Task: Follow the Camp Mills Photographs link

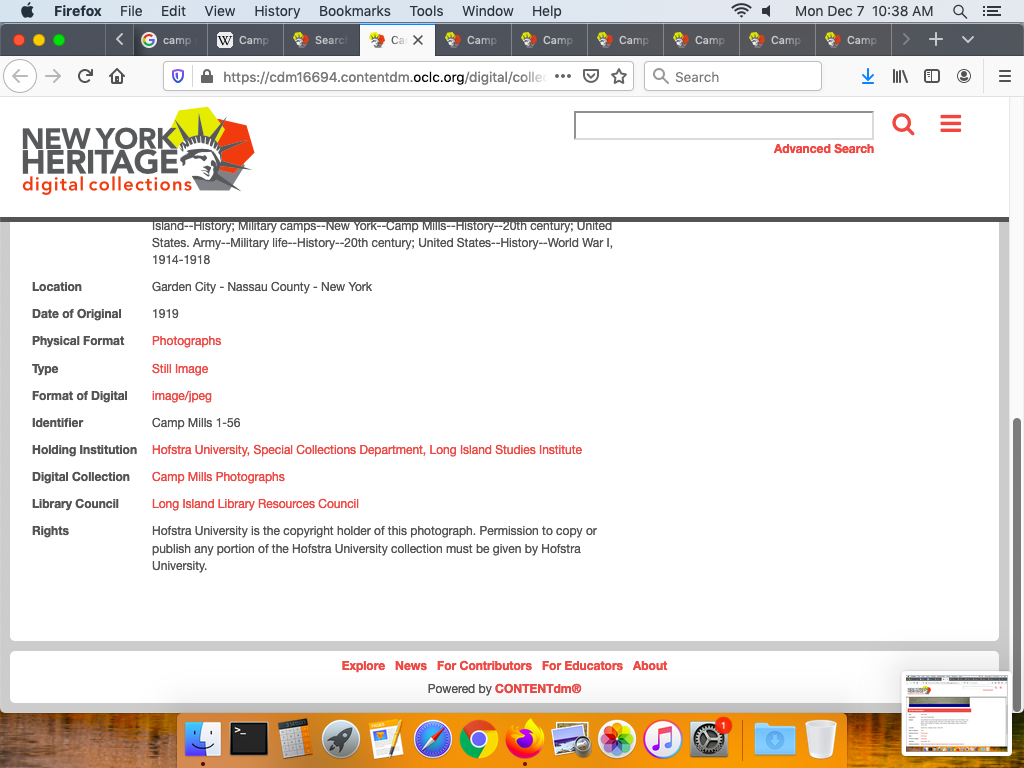Action: pyautogui.click(x=218, y=477)
